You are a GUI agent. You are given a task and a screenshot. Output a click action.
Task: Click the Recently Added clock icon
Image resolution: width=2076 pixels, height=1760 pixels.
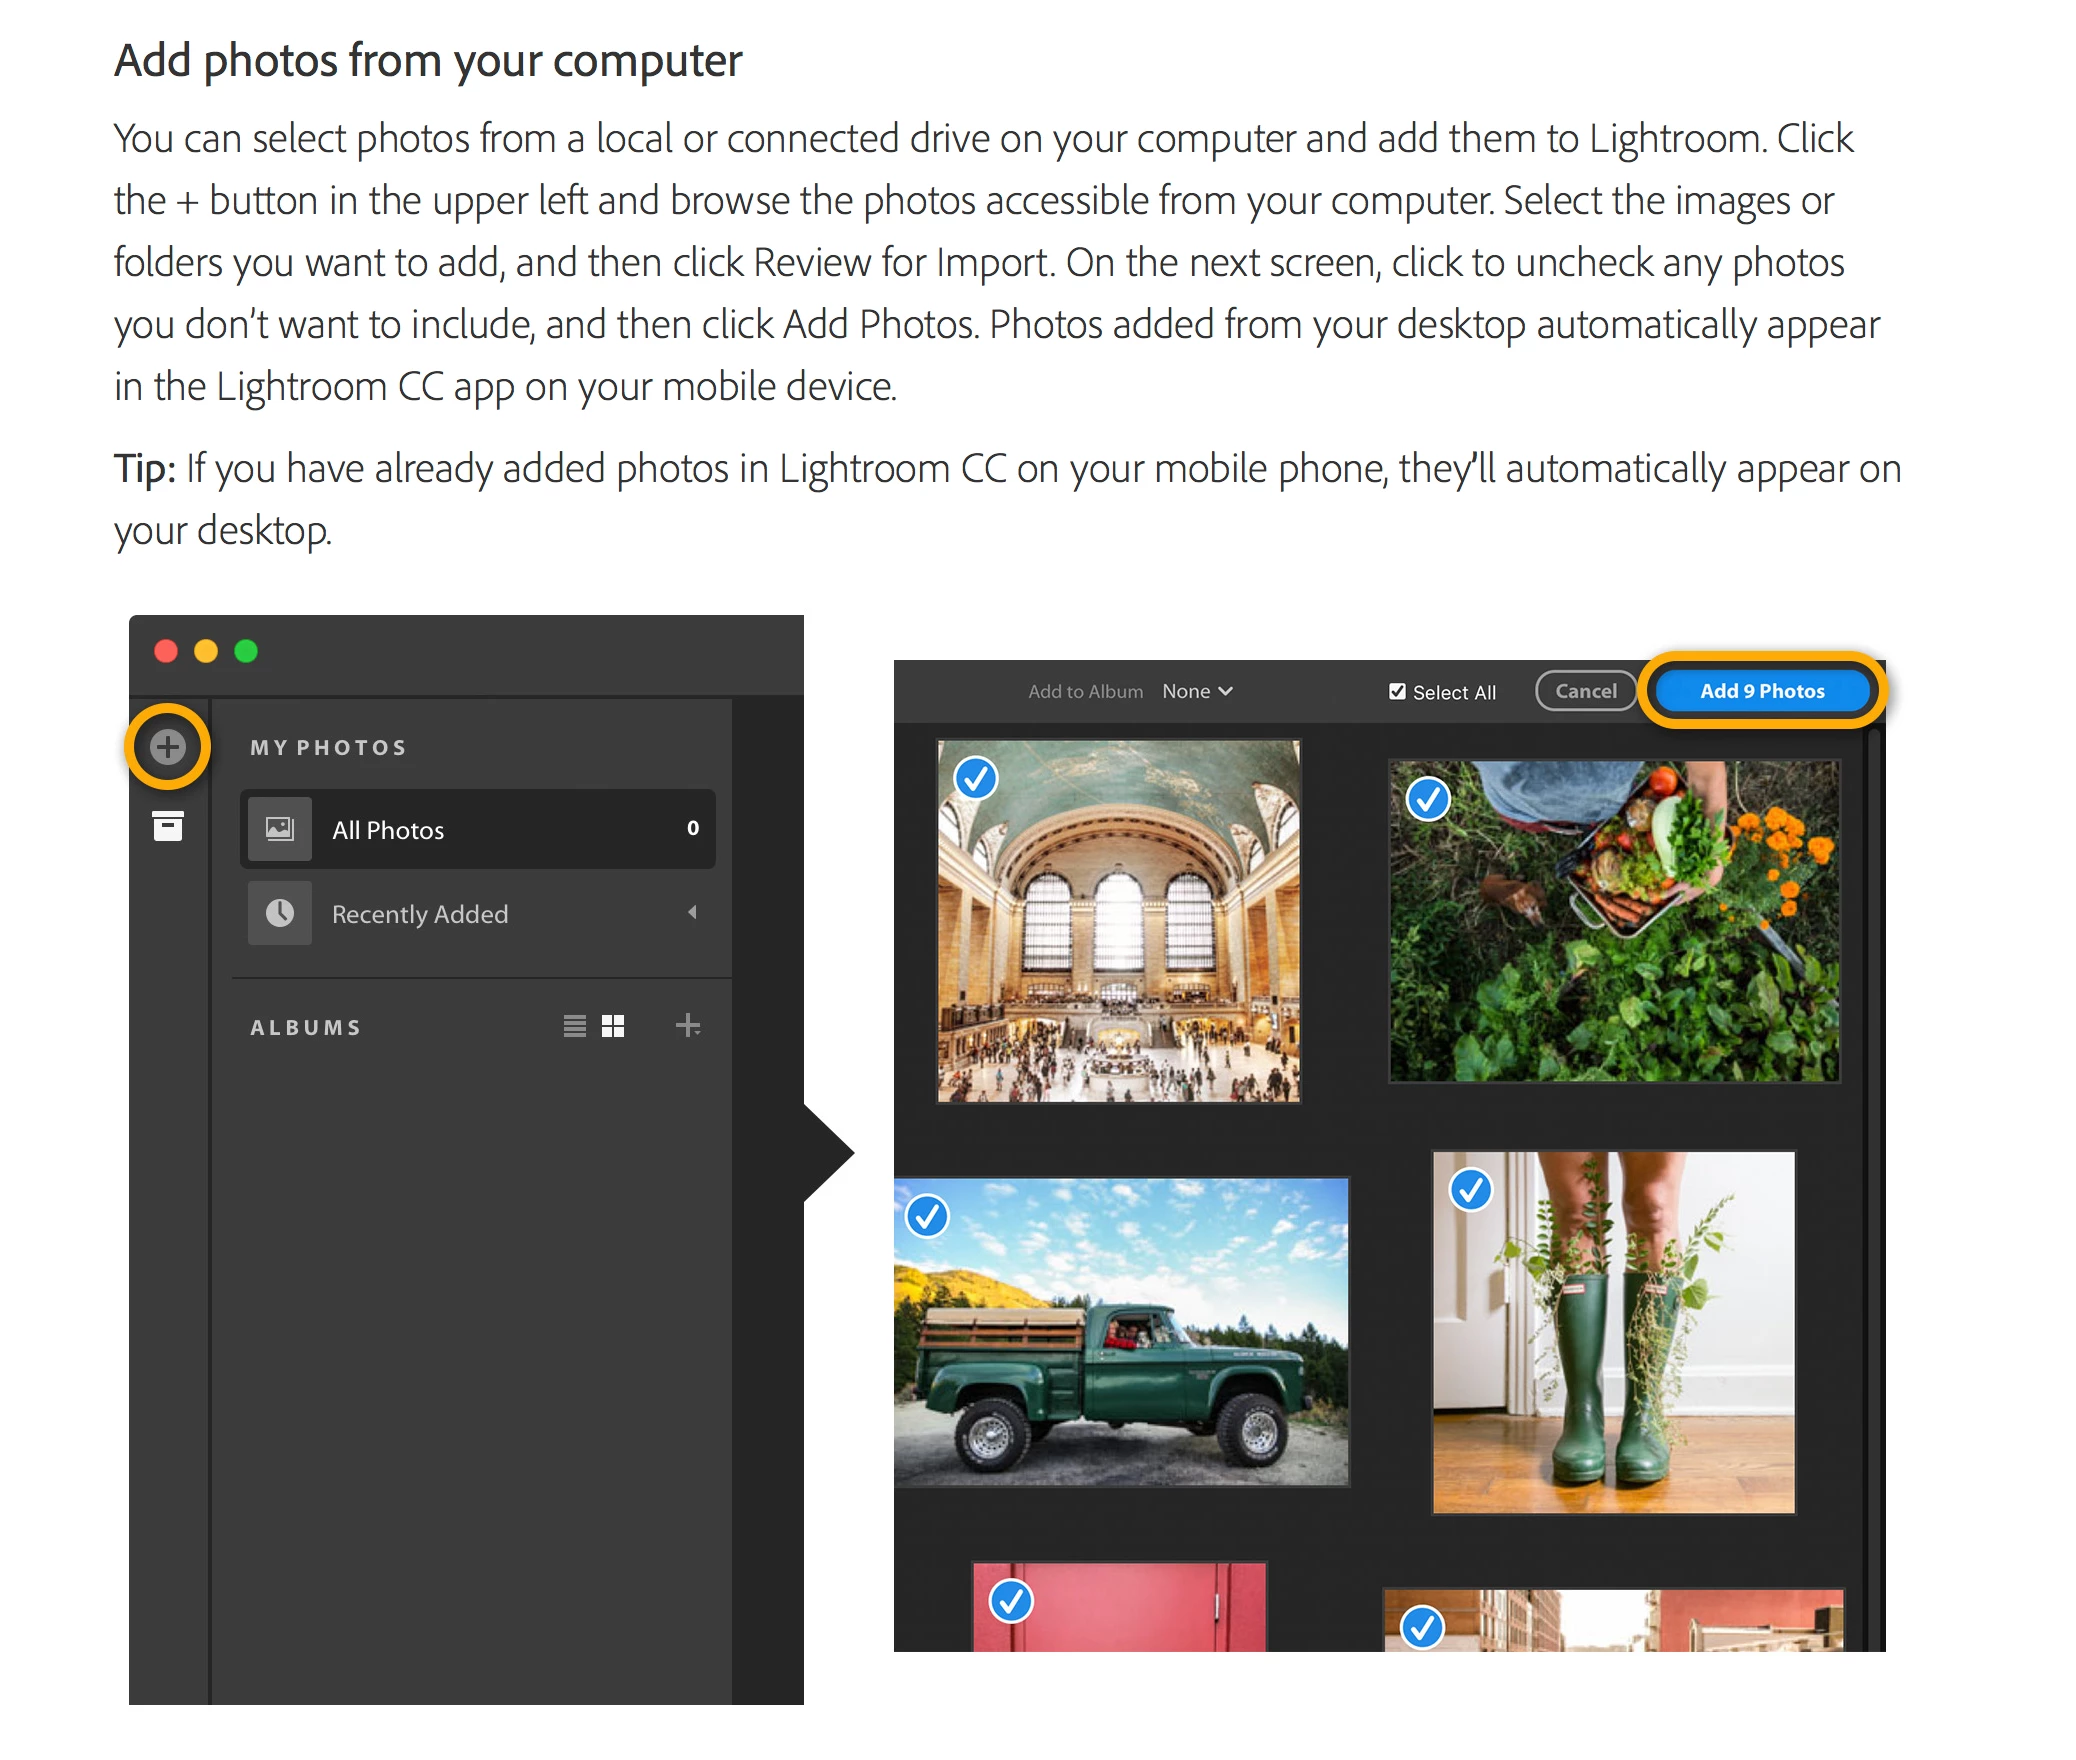[279, 913]
